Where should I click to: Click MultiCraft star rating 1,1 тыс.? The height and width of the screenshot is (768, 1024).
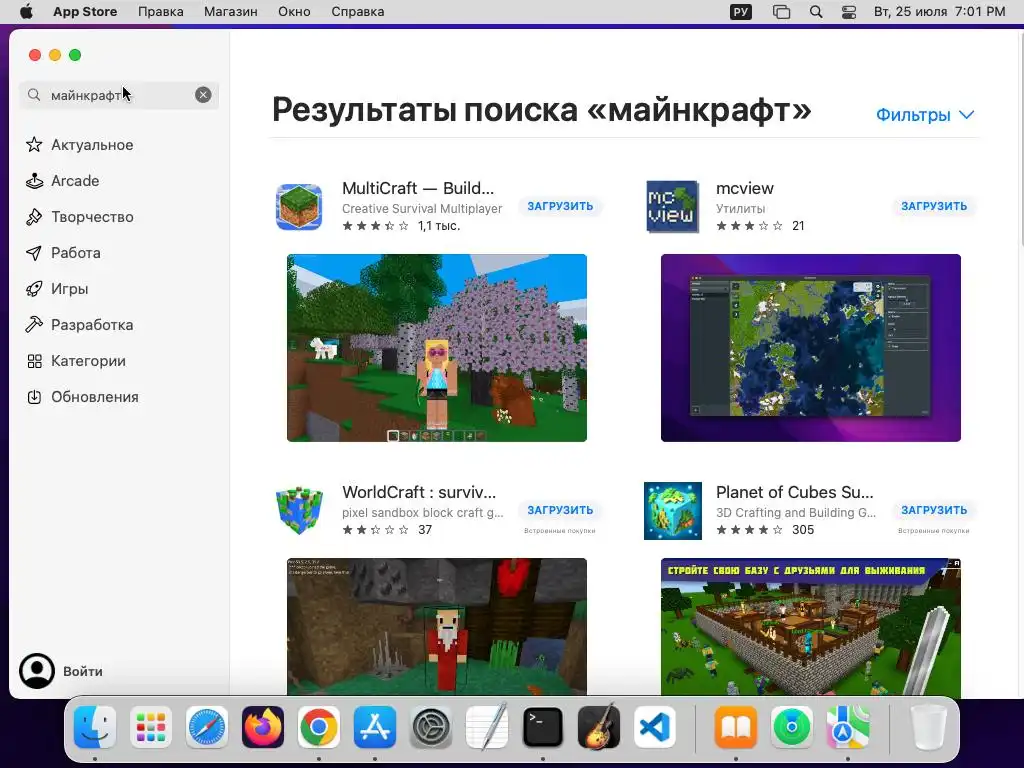pyautogui.click(x=401, y=226)
